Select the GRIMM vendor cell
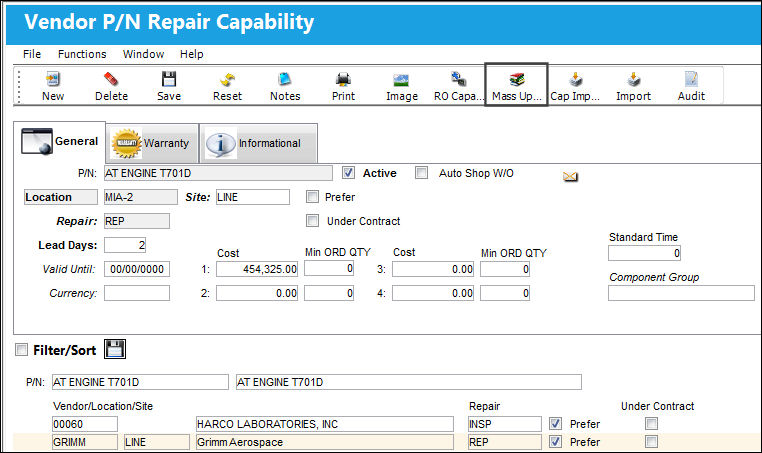Image resolution: width=762 pixels, height=453 pixels. coord(85,442)
